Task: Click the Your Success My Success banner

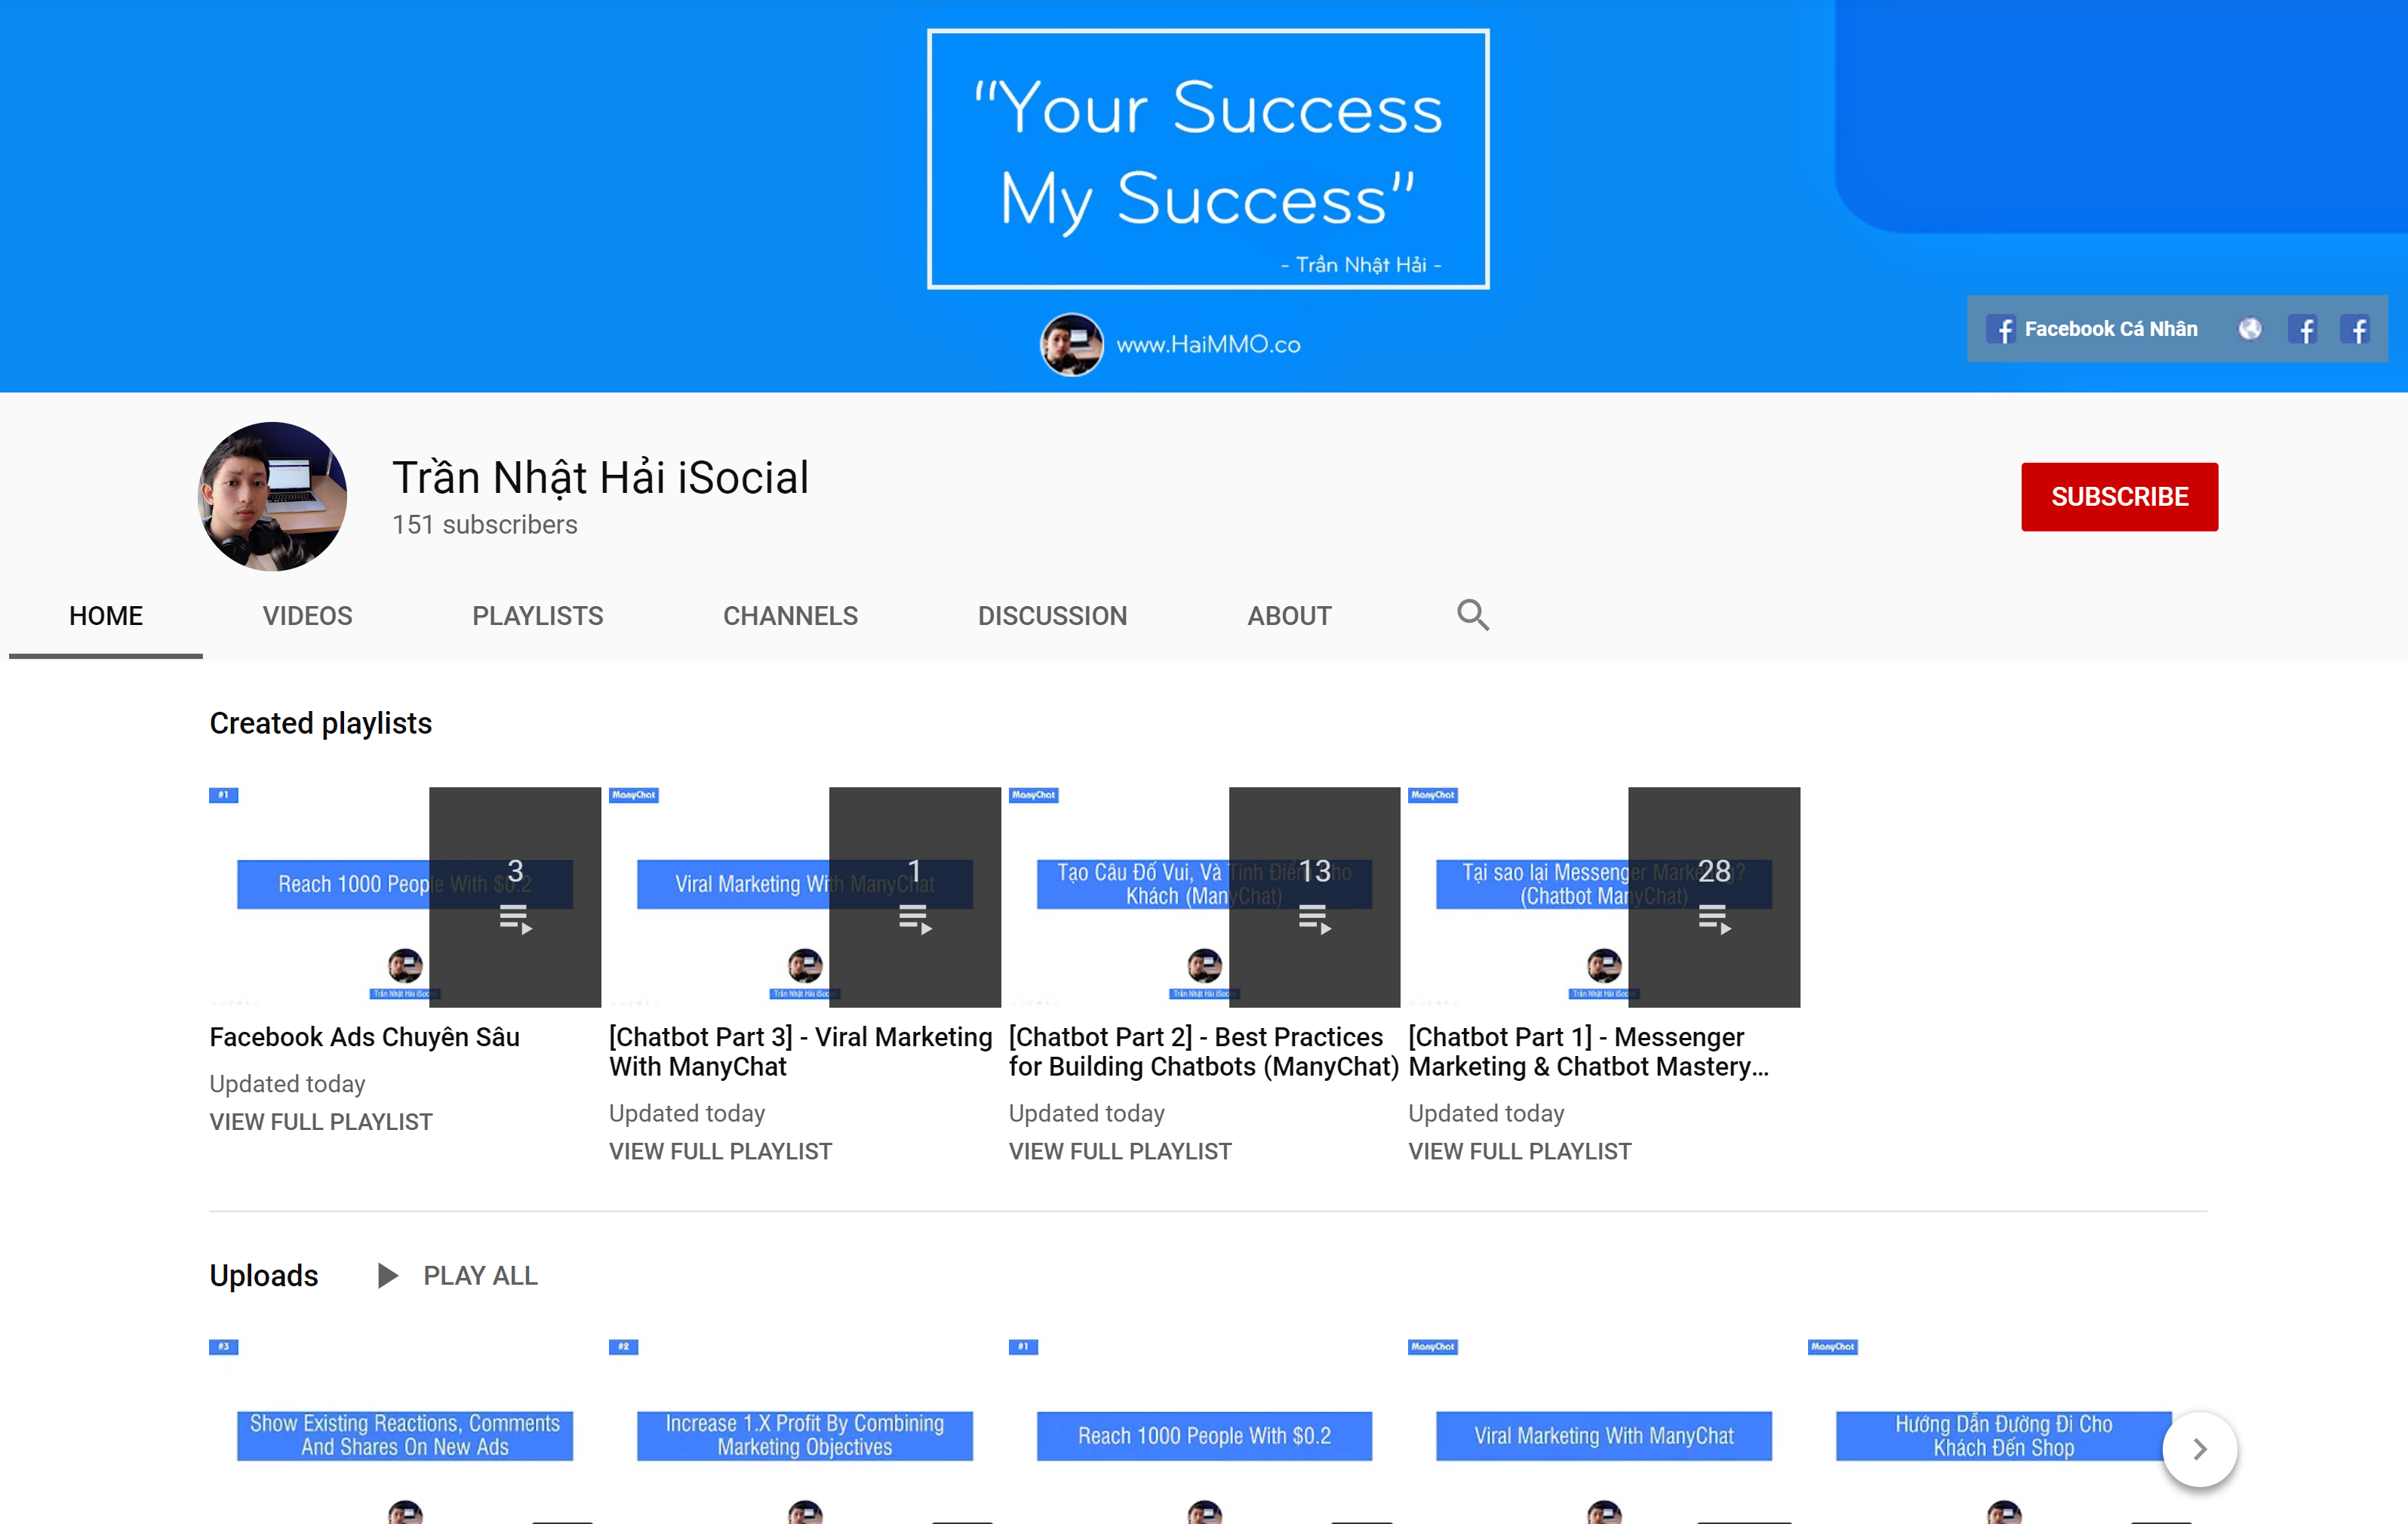Action: (x=1208, y=159)
